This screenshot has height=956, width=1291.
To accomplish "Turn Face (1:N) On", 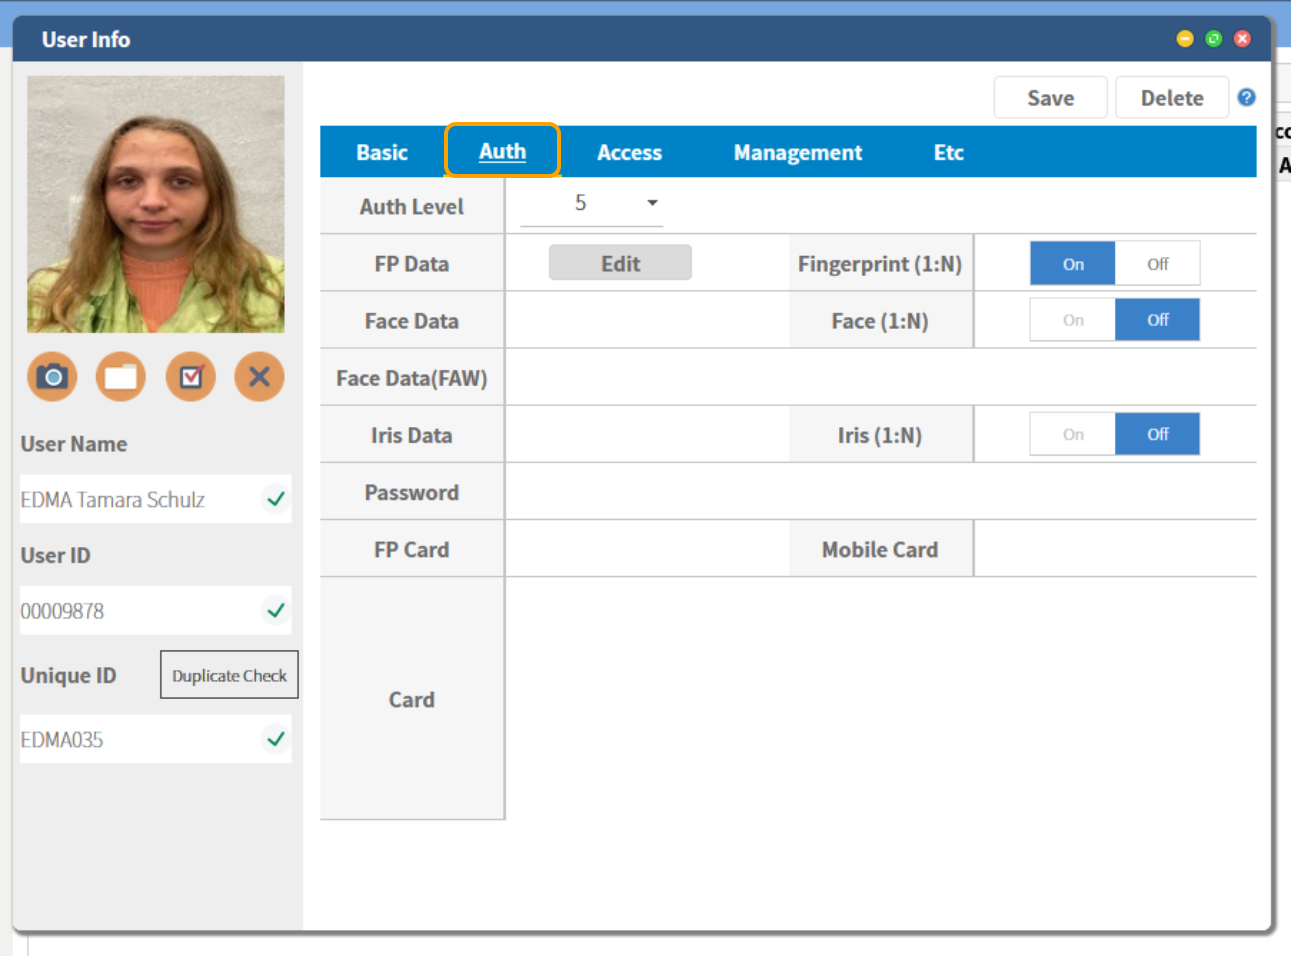I will [1073, 320].
